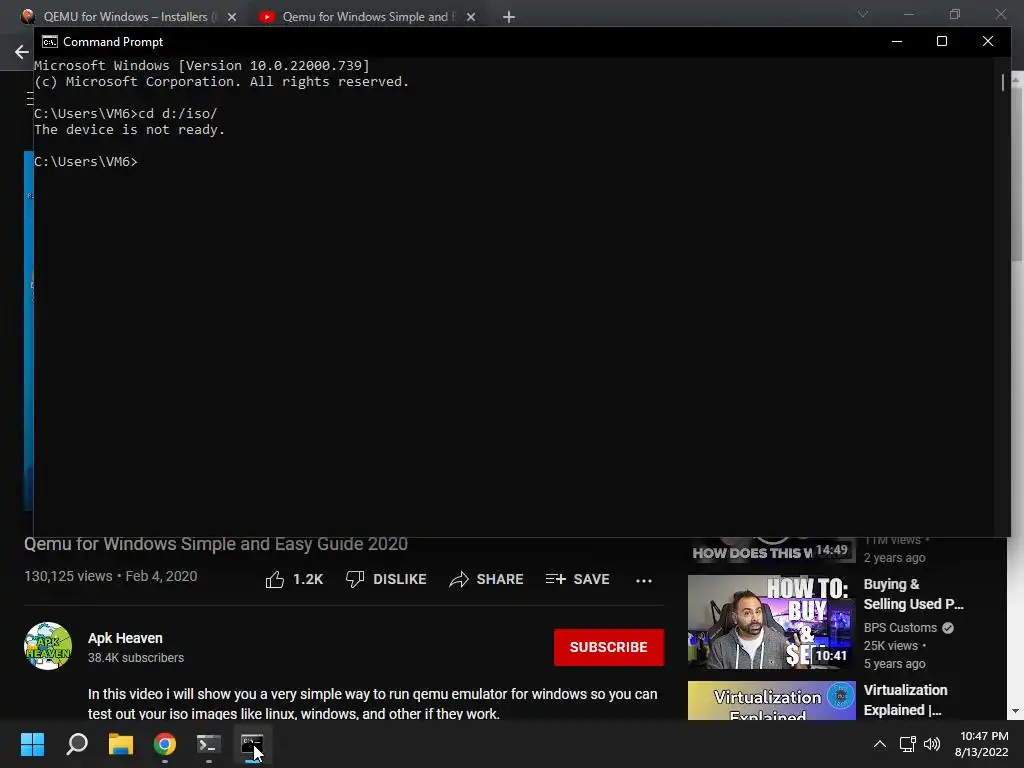Open Virtualization Explained video thumbnail

(771, 701)
